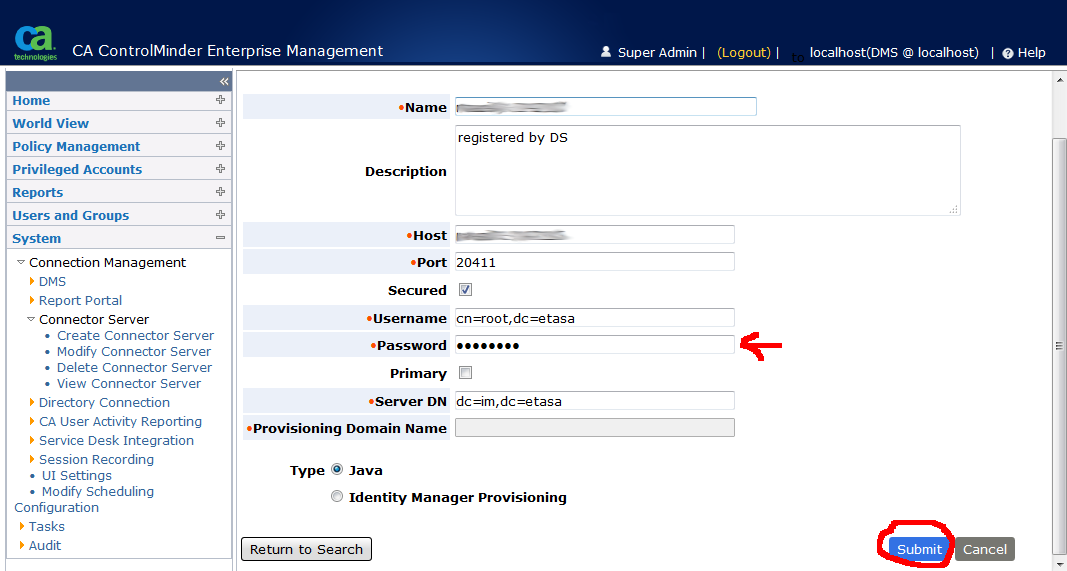Image resolution: width=1067 pixels, height=571 pixels.
Task: Expand Service Desk Integration arrow
Action: click(x=31, y=440)
